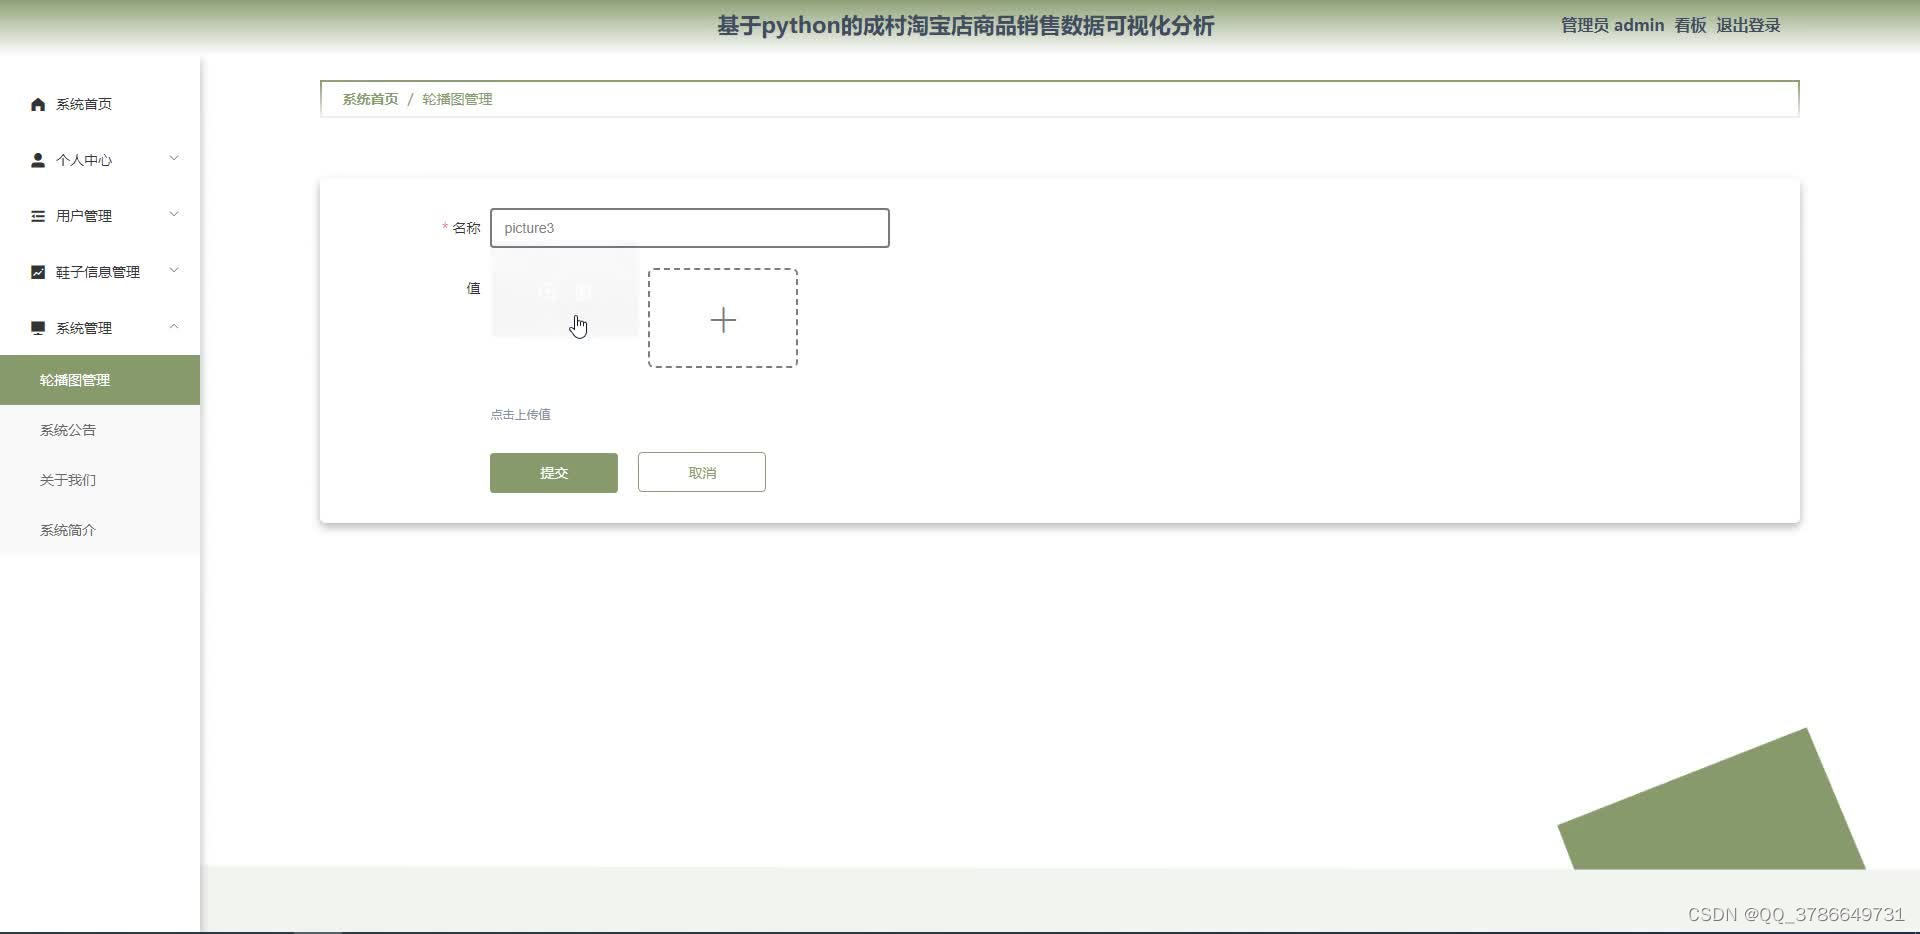Click the 轮播图管理 breadcrumb

pos(457,99)
